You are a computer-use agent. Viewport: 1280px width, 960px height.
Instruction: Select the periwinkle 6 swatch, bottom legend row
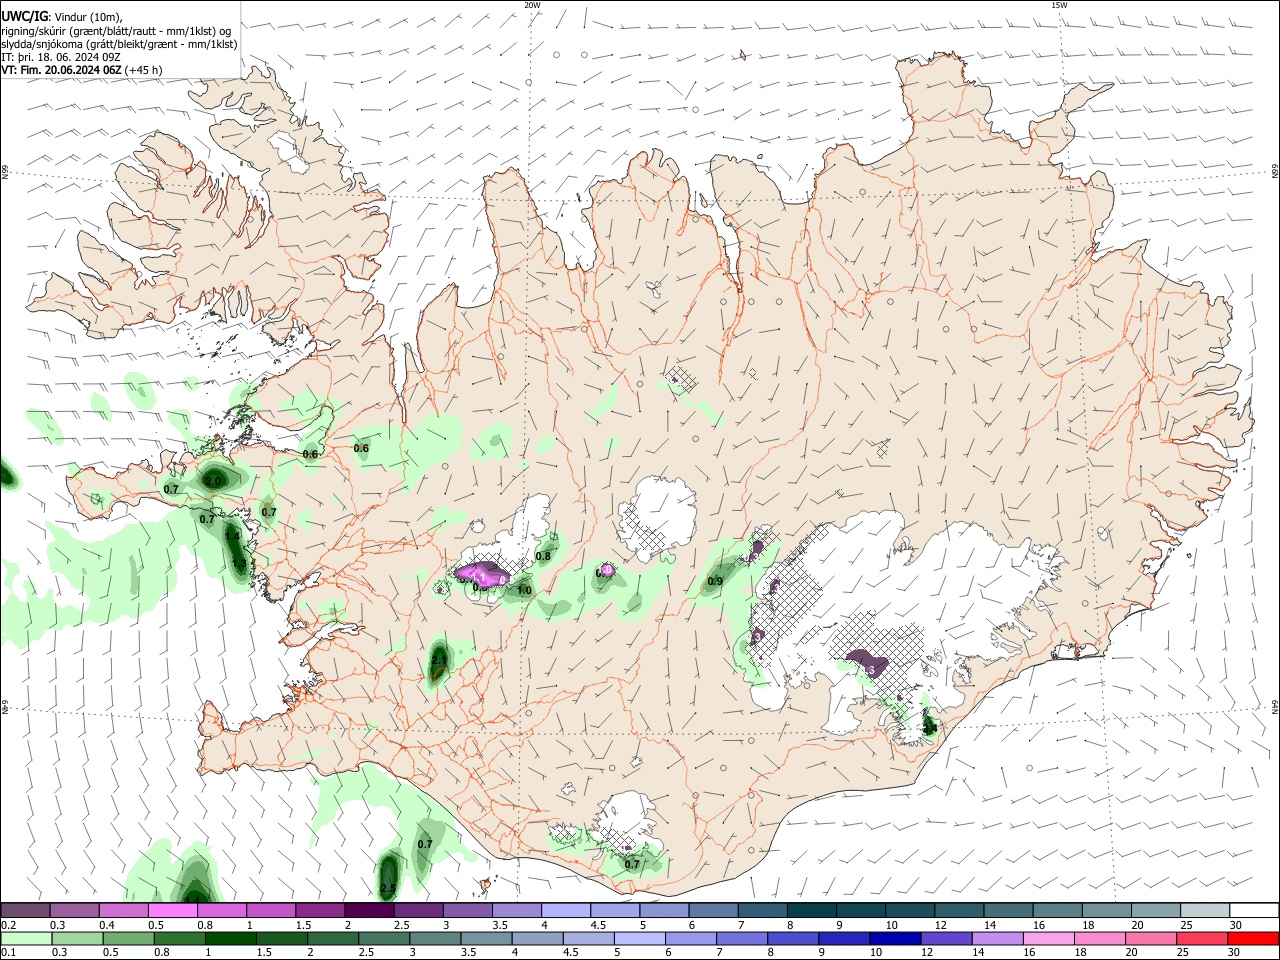[690, 938]
